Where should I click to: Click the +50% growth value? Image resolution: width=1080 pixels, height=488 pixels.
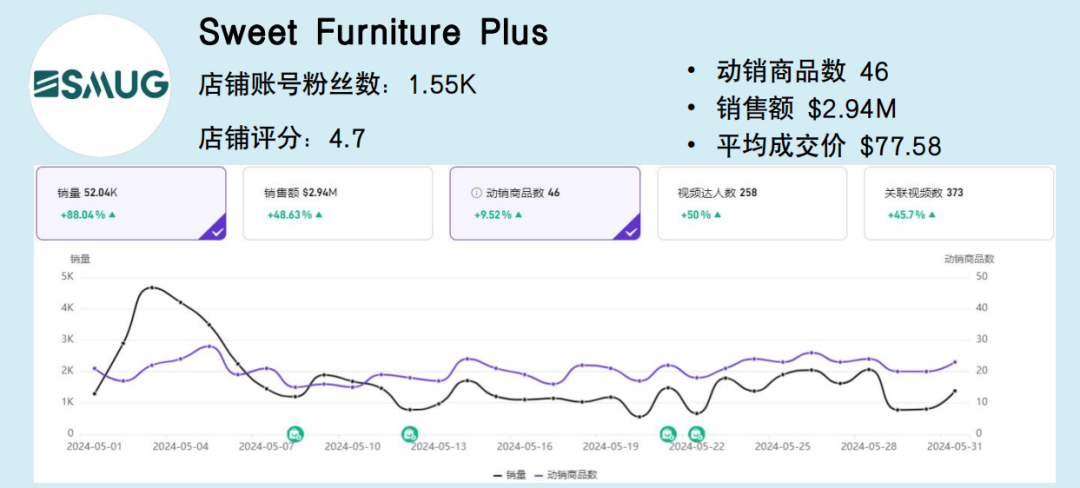pos(701,215)
